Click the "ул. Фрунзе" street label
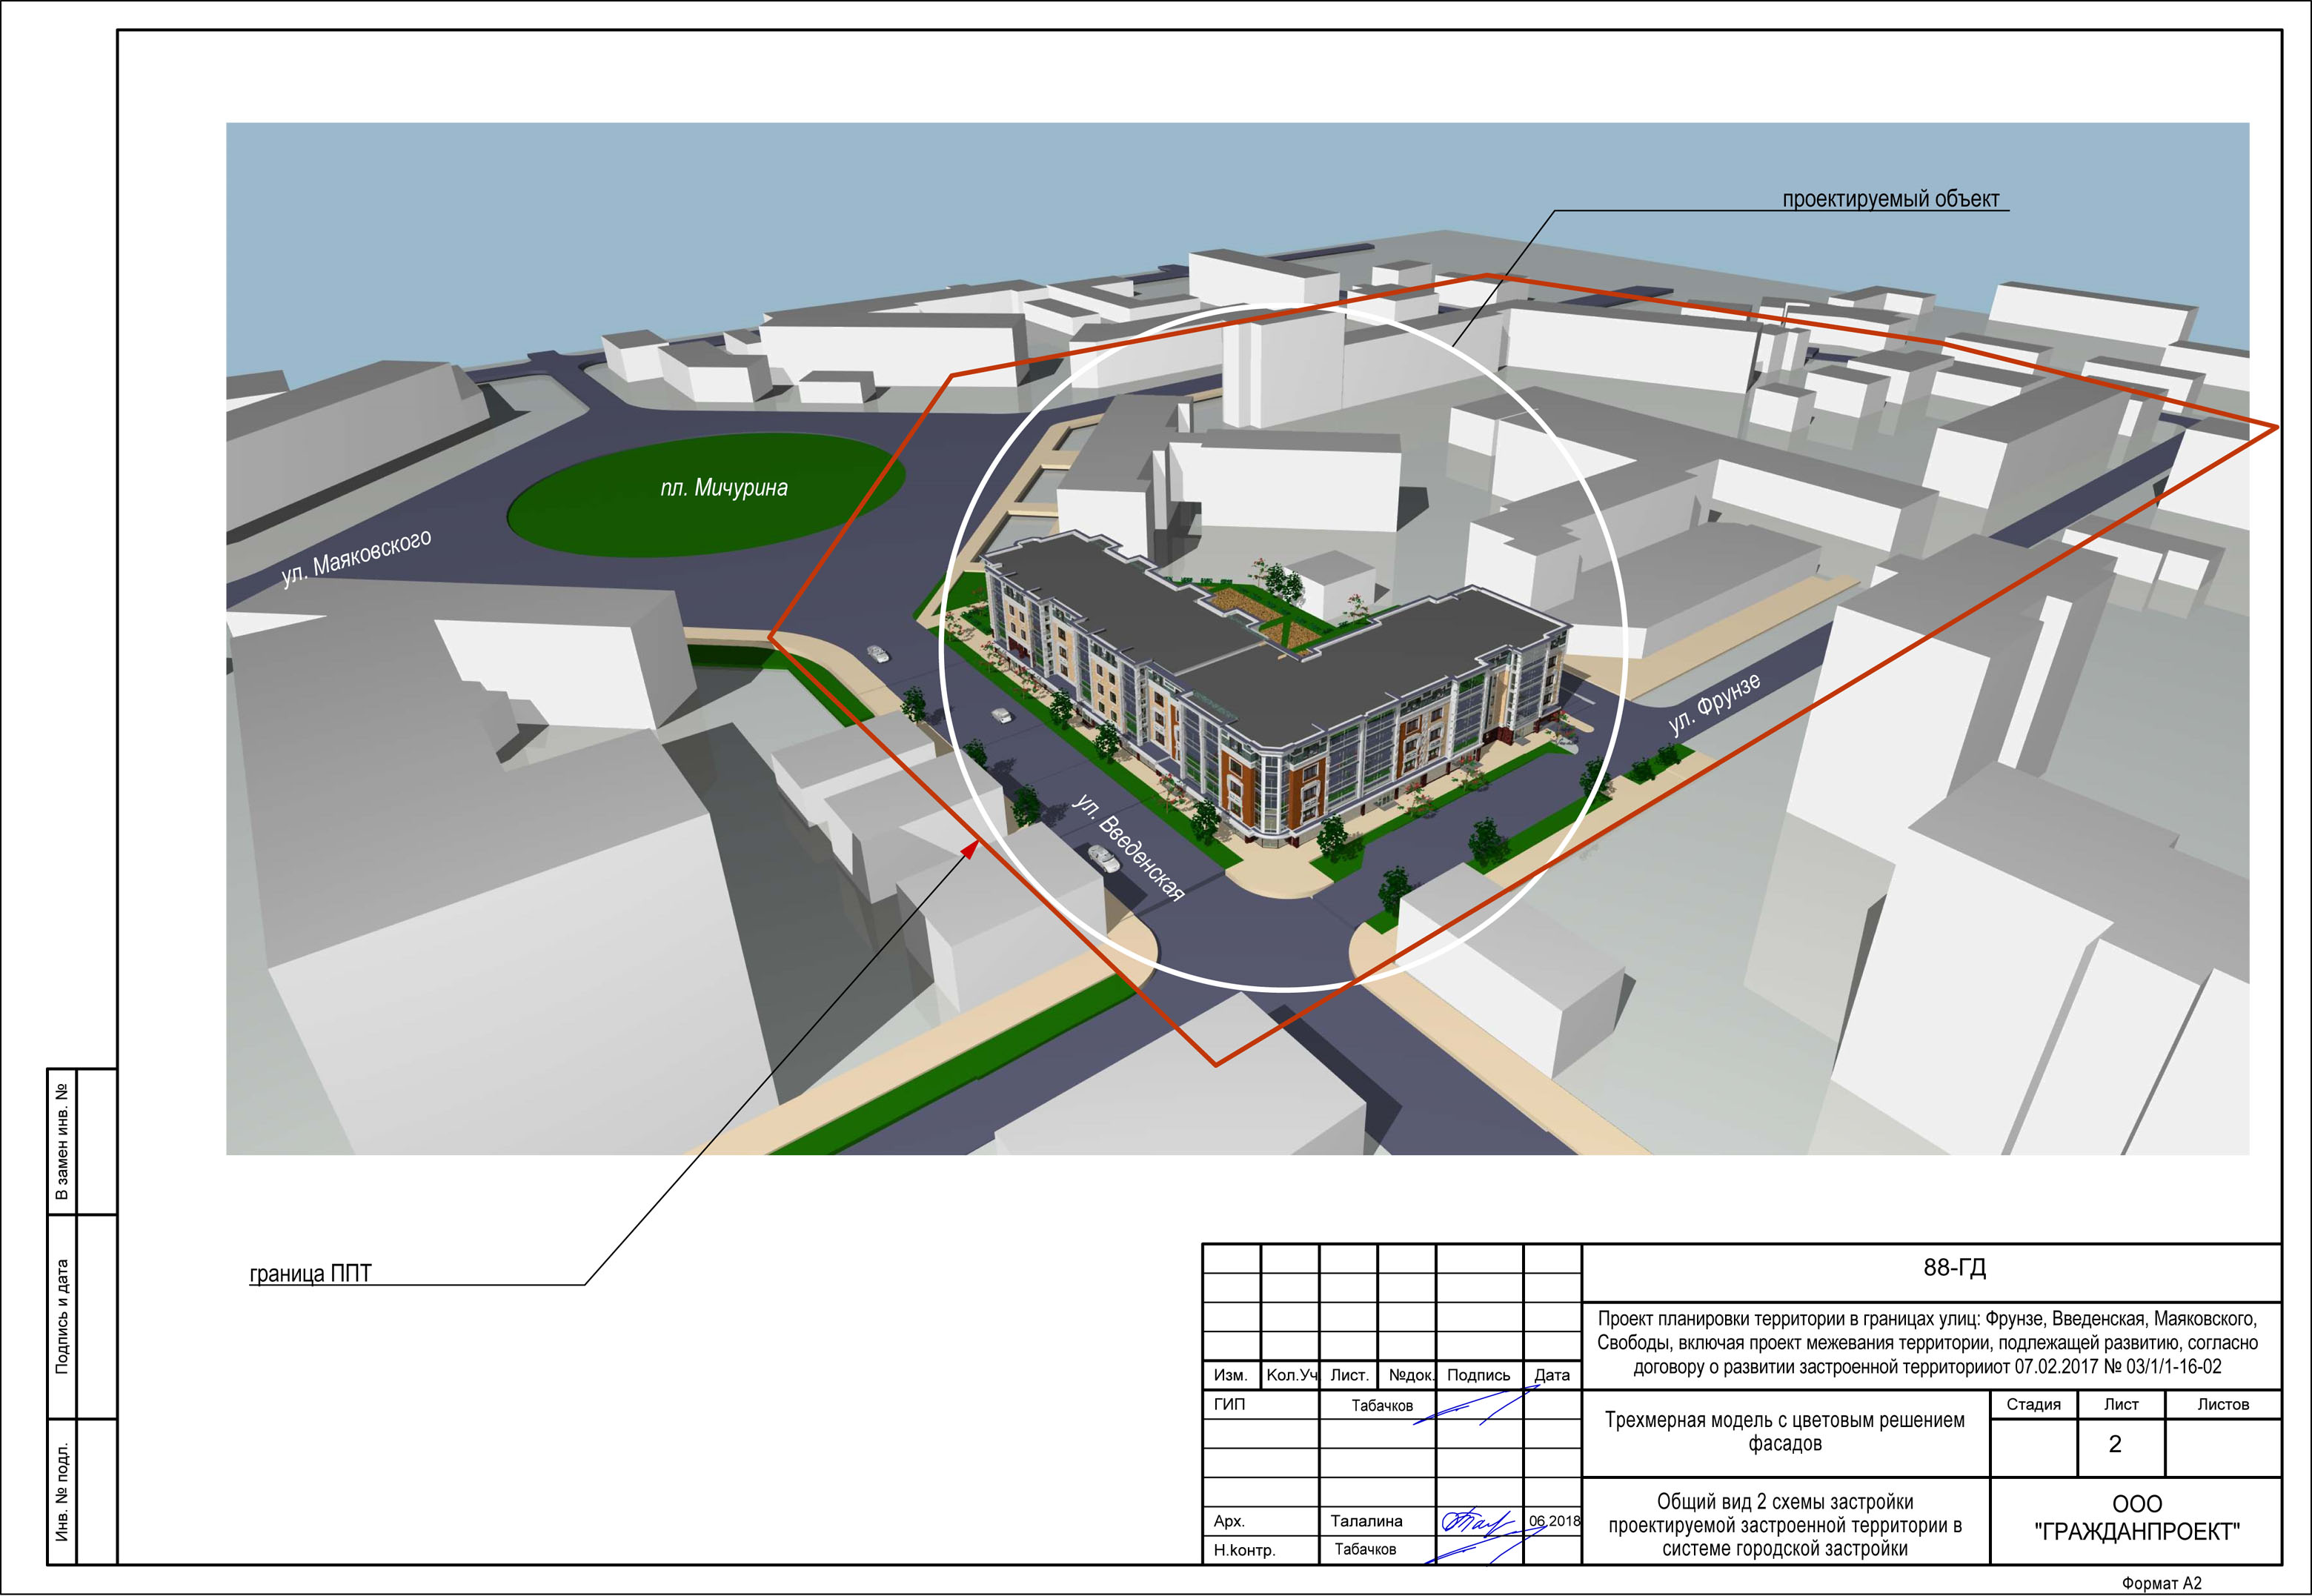 click(x=1714, y=704)
